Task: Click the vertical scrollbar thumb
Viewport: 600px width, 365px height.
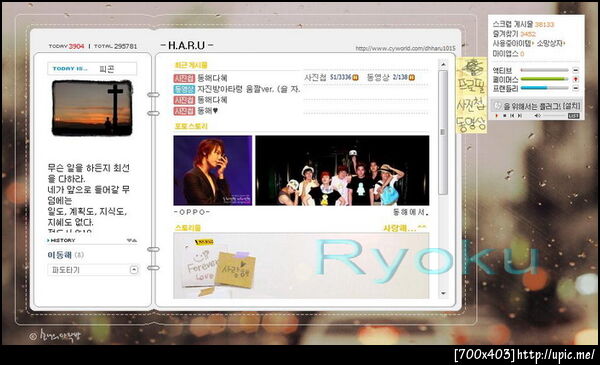Action: 443,132
